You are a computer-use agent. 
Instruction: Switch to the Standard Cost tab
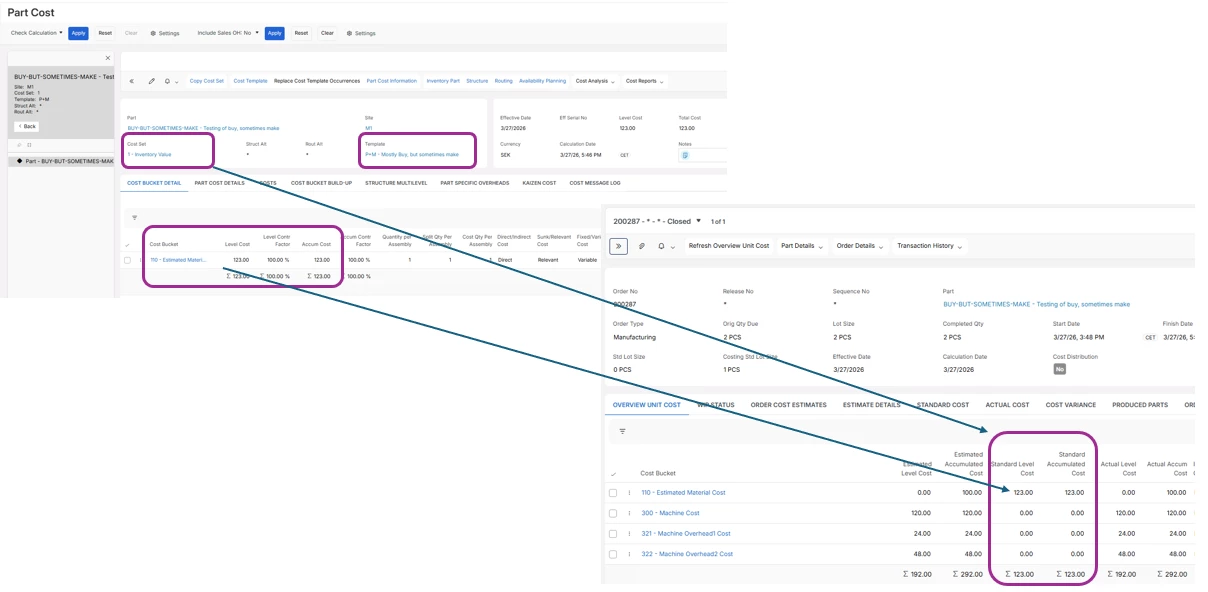click(943, 405)
